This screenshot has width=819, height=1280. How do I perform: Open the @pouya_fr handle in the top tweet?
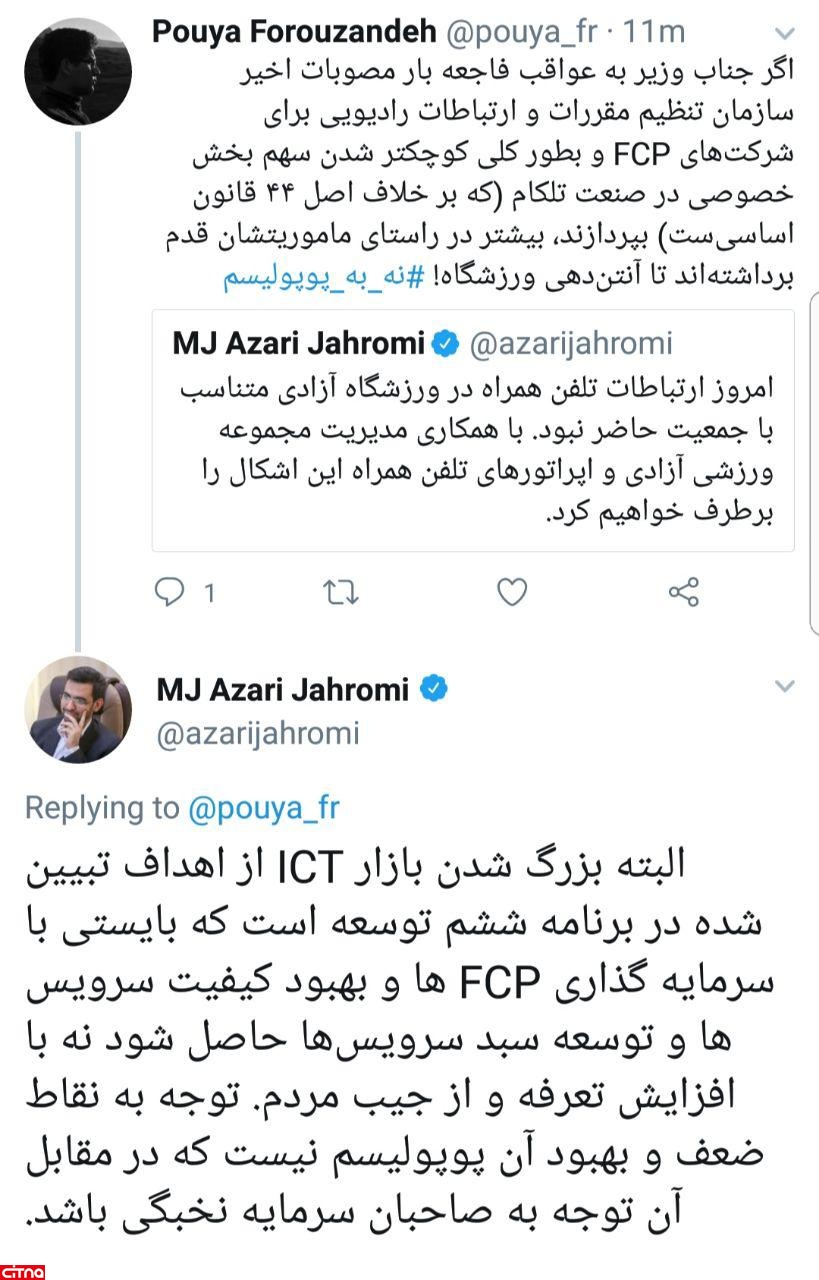(x=522, y=32)
